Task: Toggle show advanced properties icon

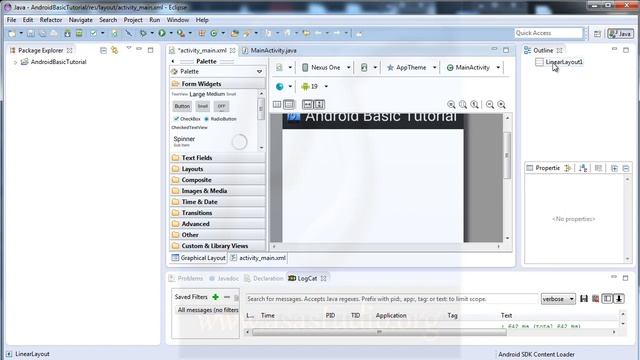Action: [598, 168]
